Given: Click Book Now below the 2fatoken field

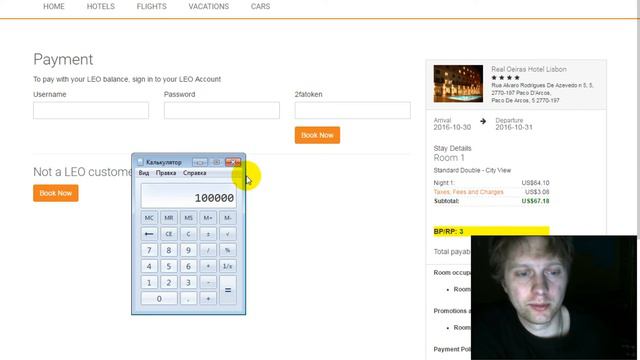Looking at the screenshot, I should (x=317, y=135).
